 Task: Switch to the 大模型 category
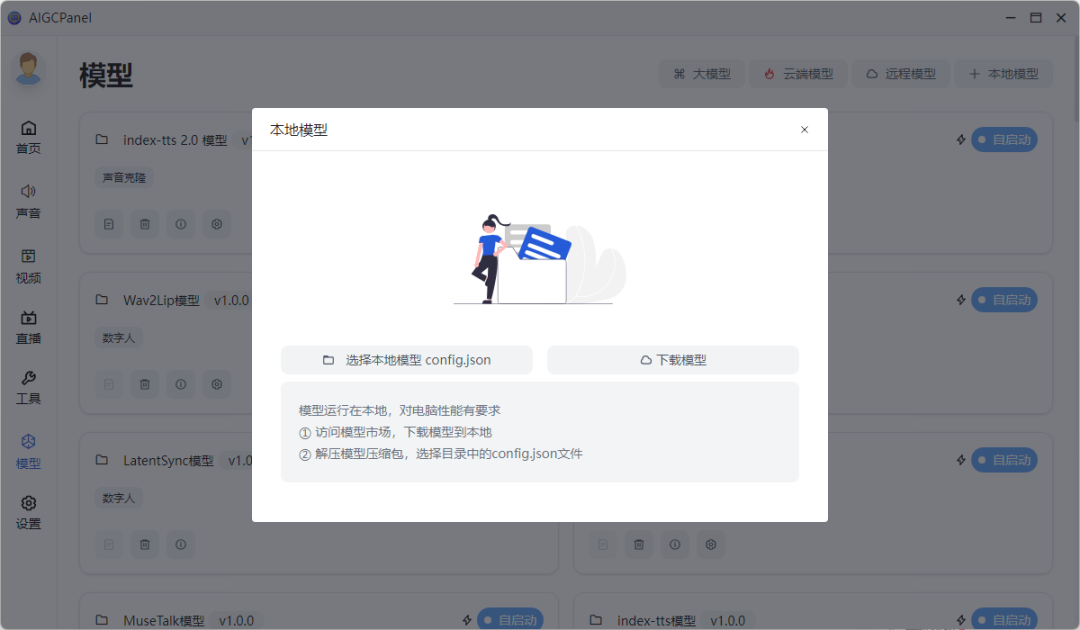pos(702,73)
